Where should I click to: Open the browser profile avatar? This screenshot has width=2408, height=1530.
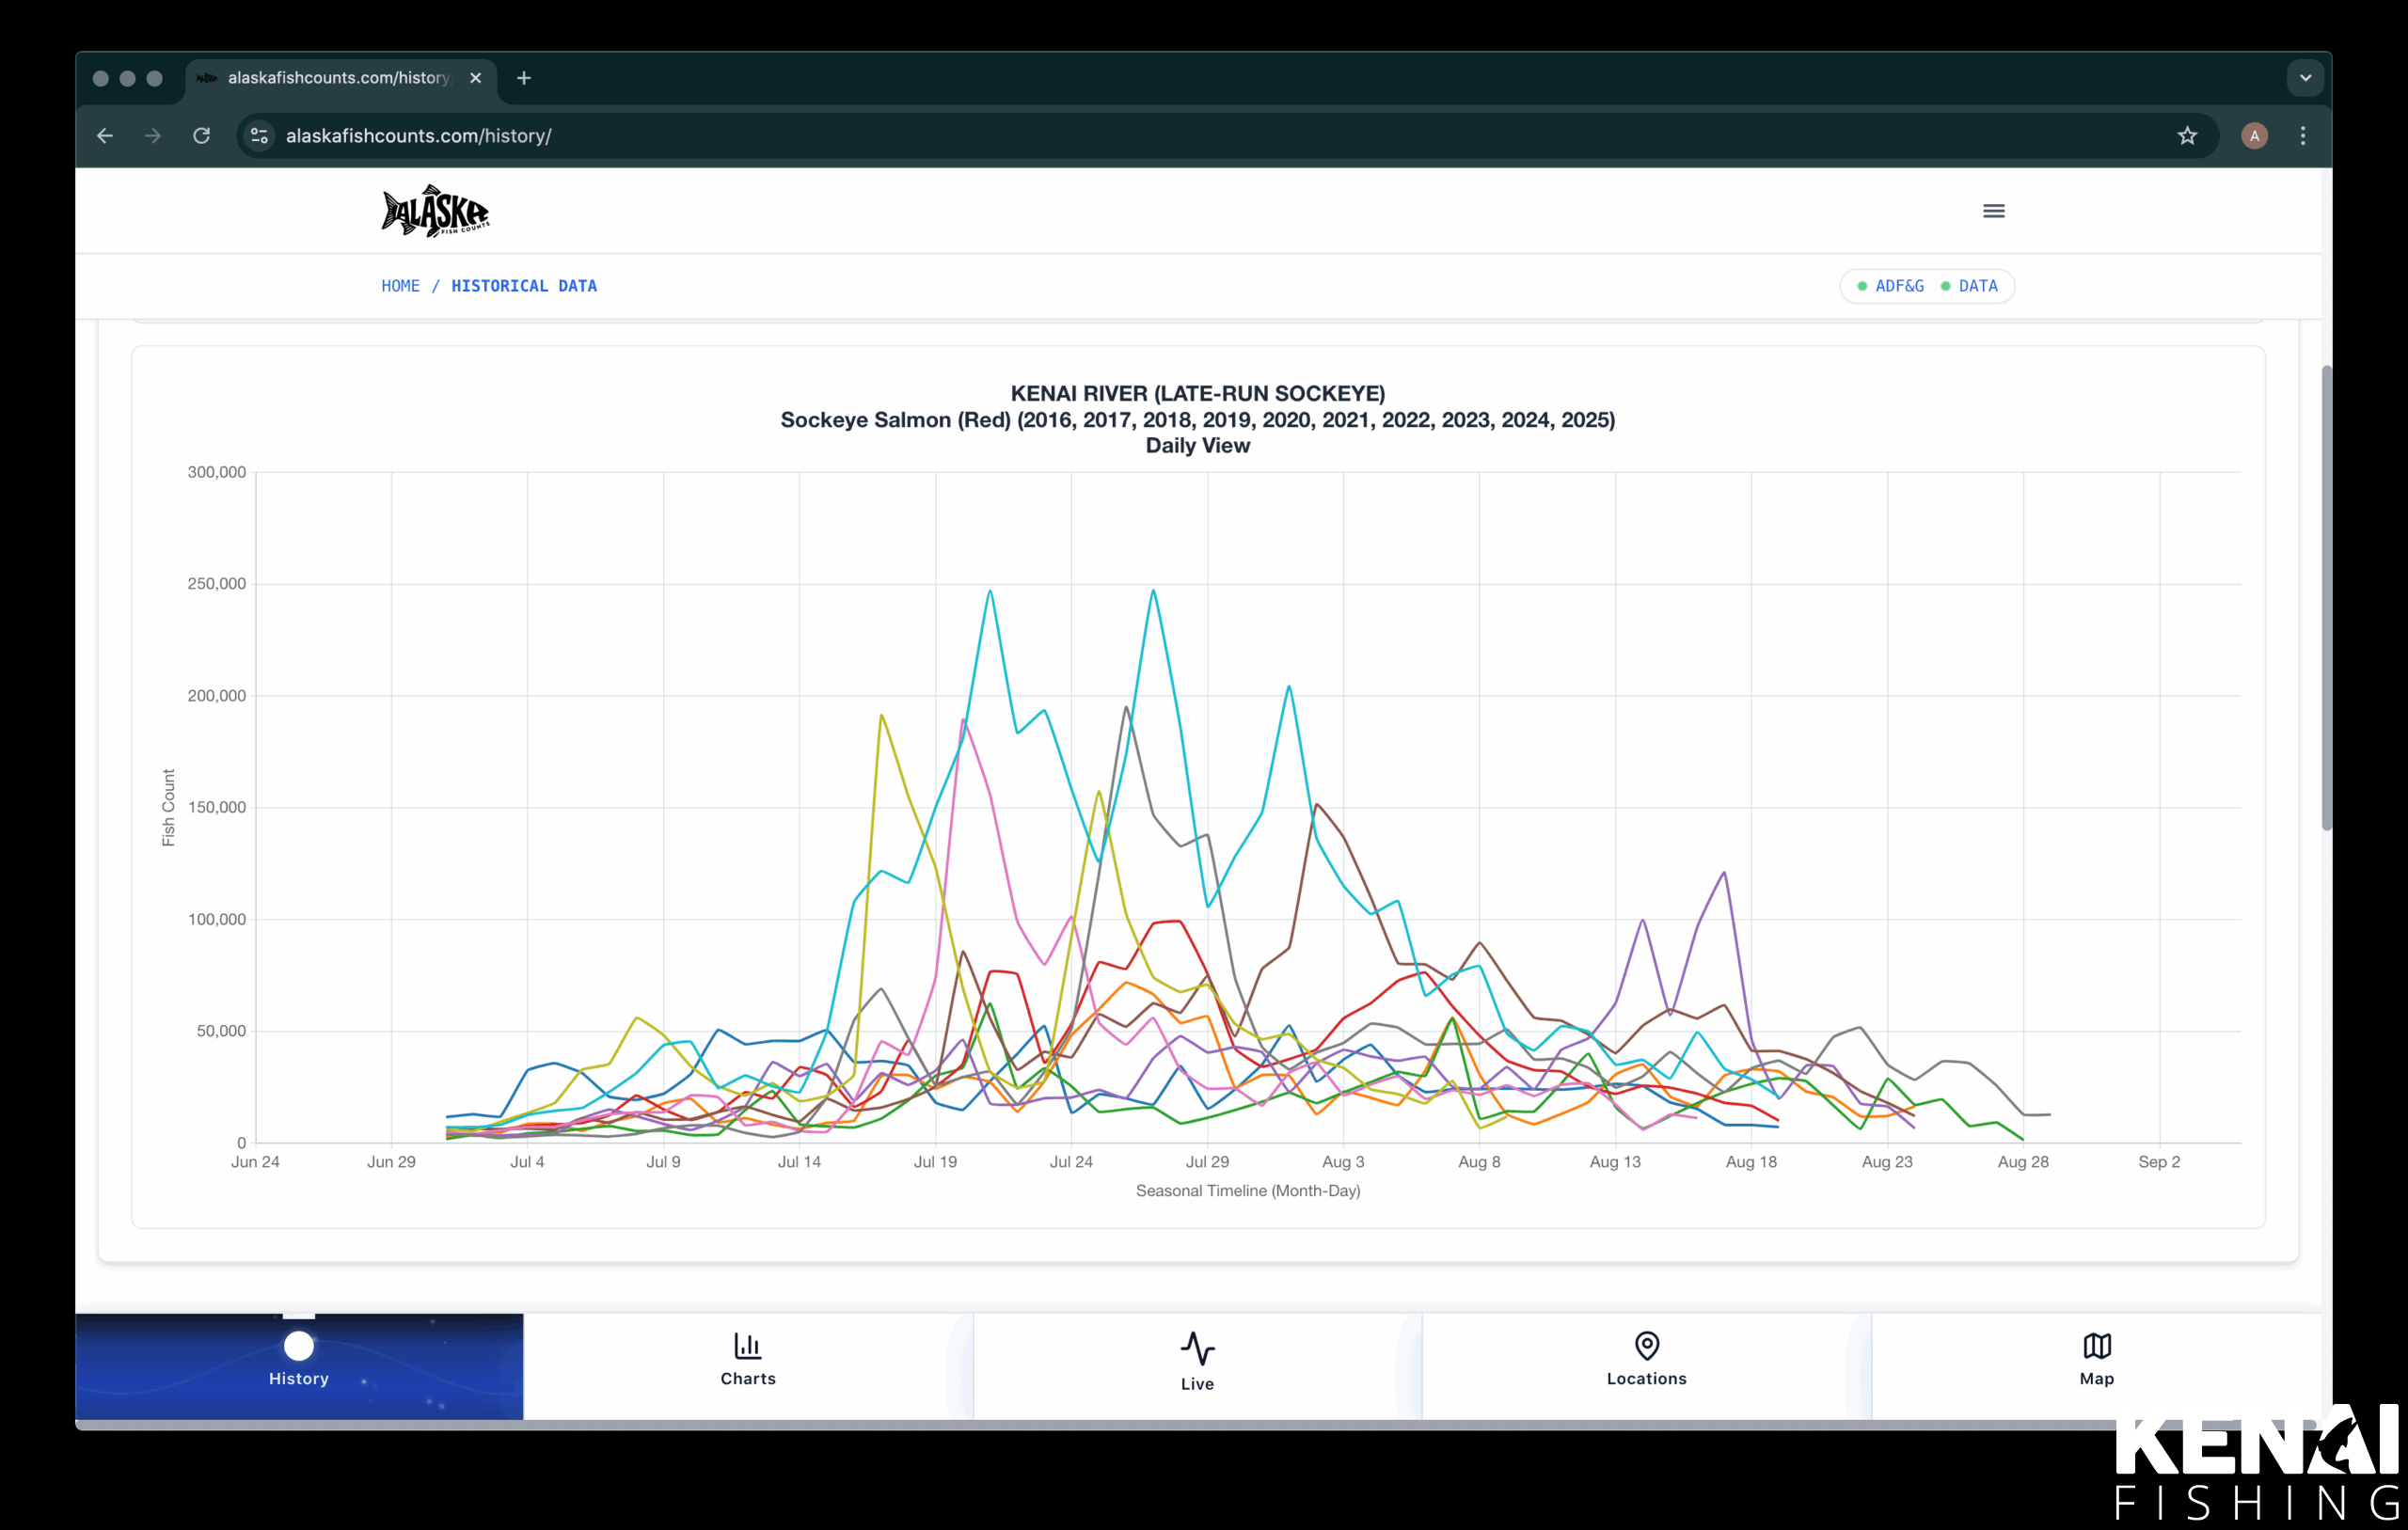2254,136
